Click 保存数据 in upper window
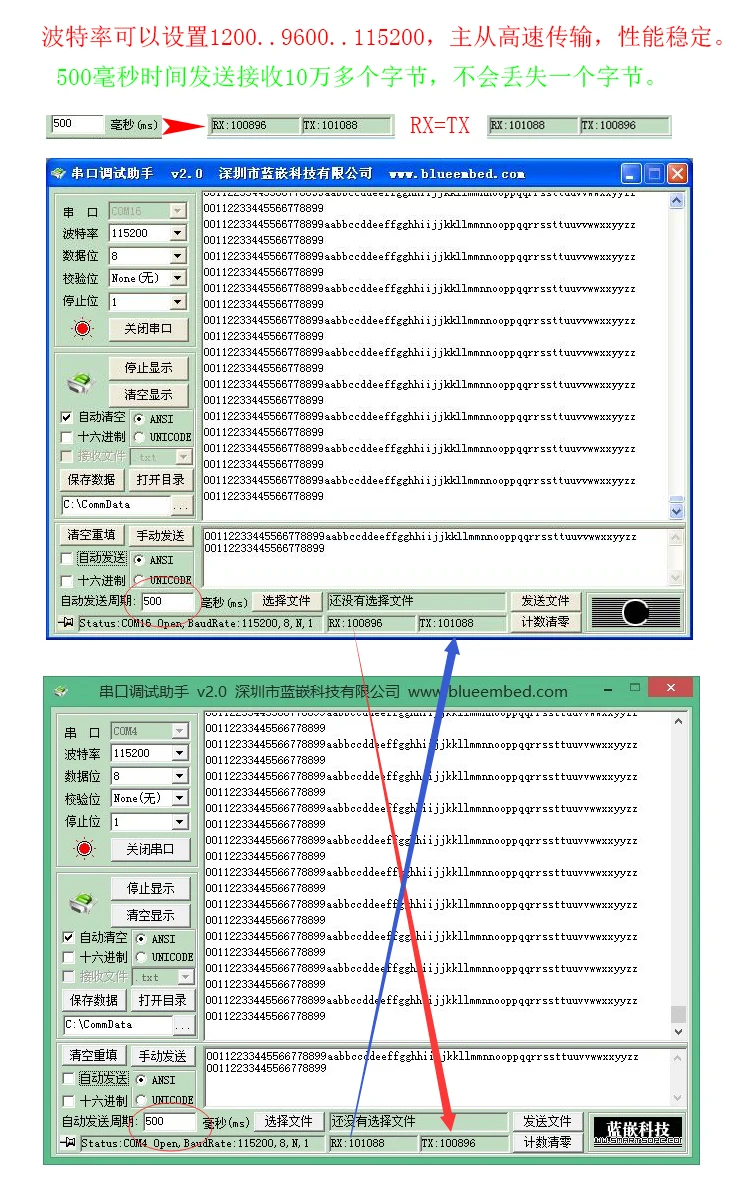Viewport: 740px width, 1183px height. click(91, 480)
